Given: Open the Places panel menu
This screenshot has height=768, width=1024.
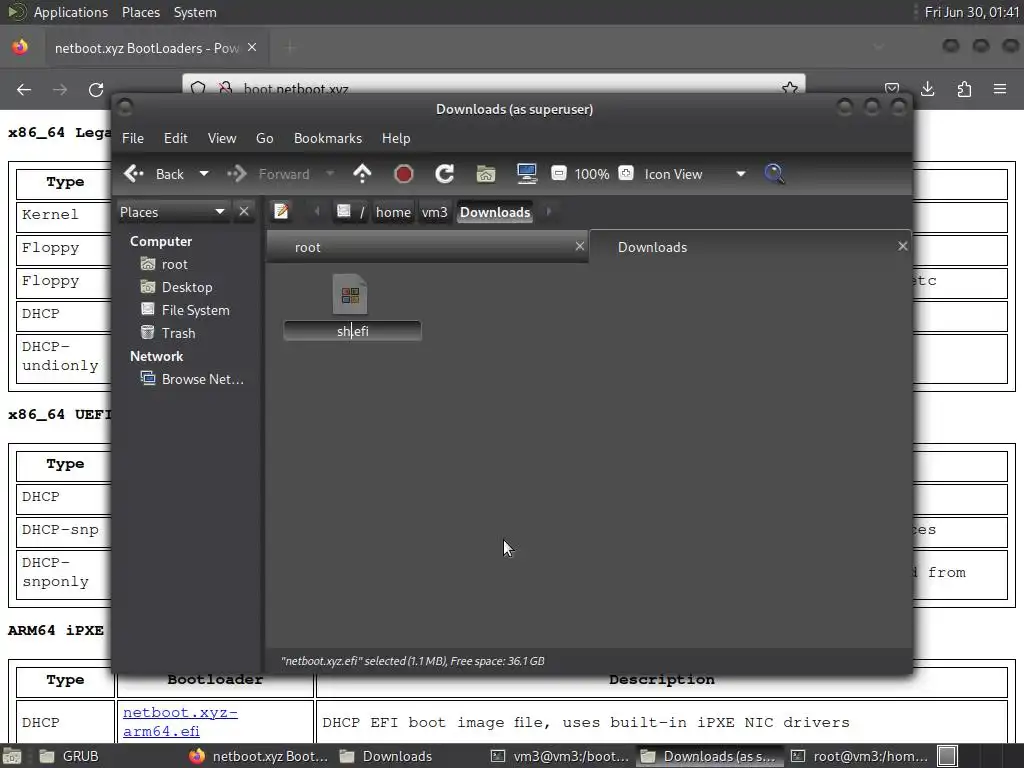Looking at the screenshot, I should point(141,12).
